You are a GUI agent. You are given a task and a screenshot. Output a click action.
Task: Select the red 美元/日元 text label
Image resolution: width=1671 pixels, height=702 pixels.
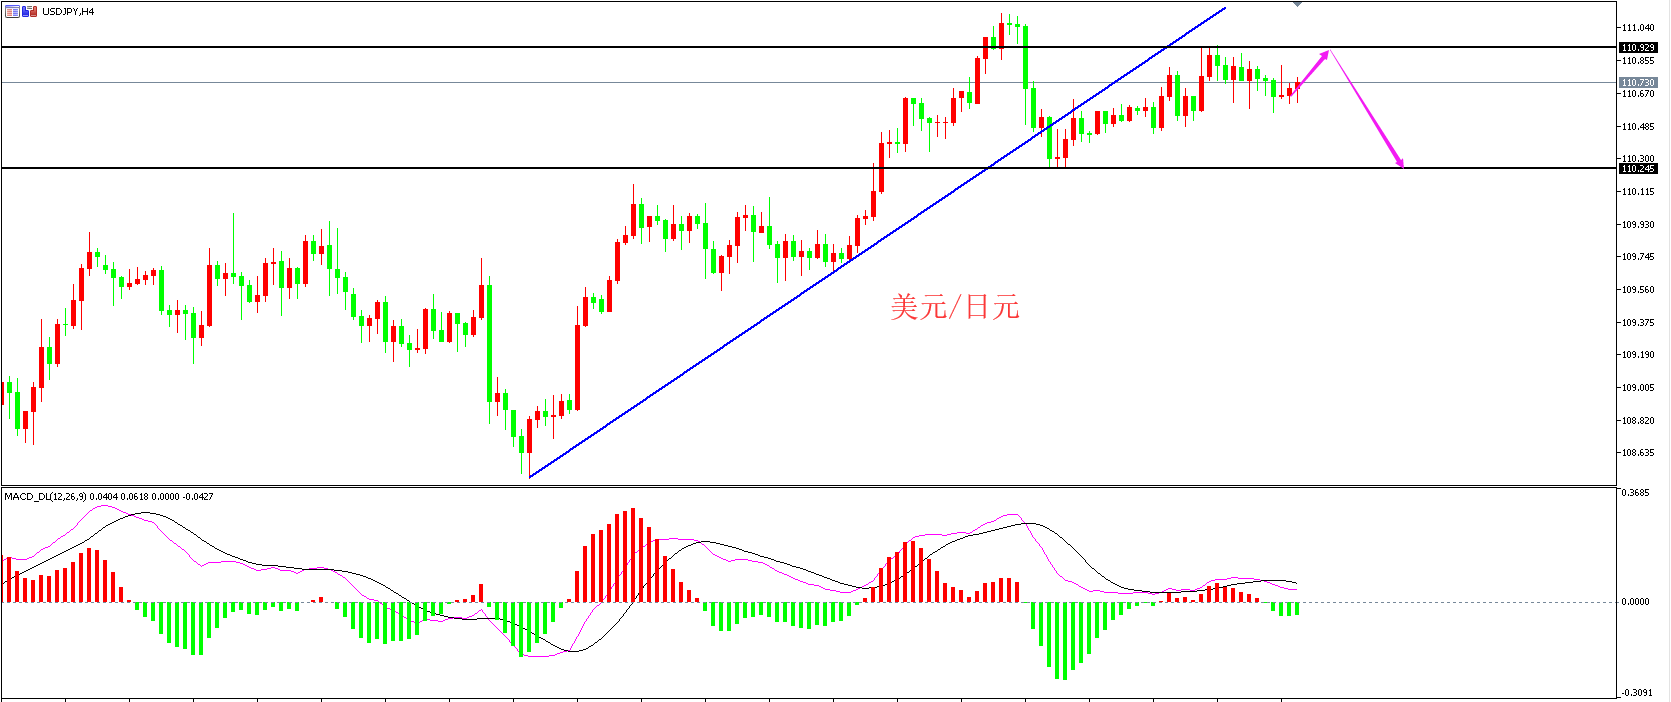click(955, 307)
